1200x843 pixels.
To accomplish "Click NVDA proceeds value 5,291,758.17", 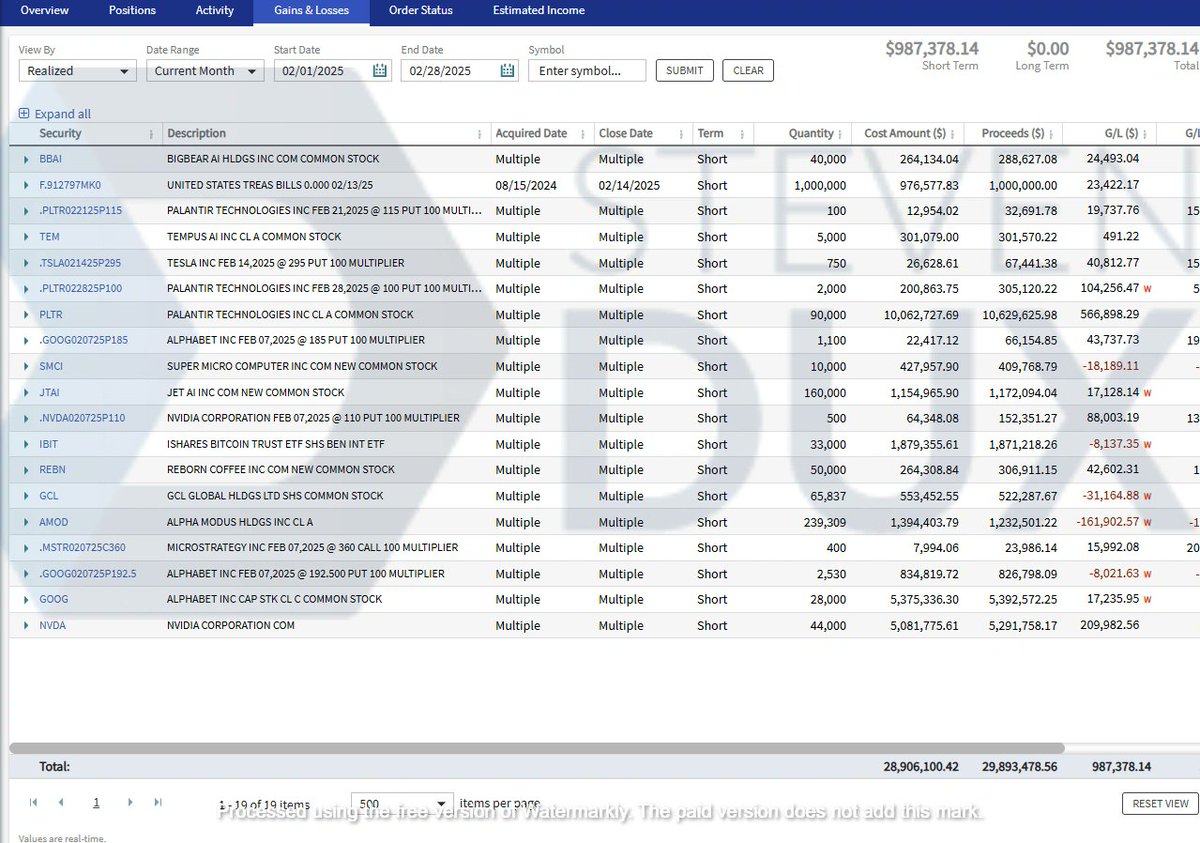I will pos(1019,626).
